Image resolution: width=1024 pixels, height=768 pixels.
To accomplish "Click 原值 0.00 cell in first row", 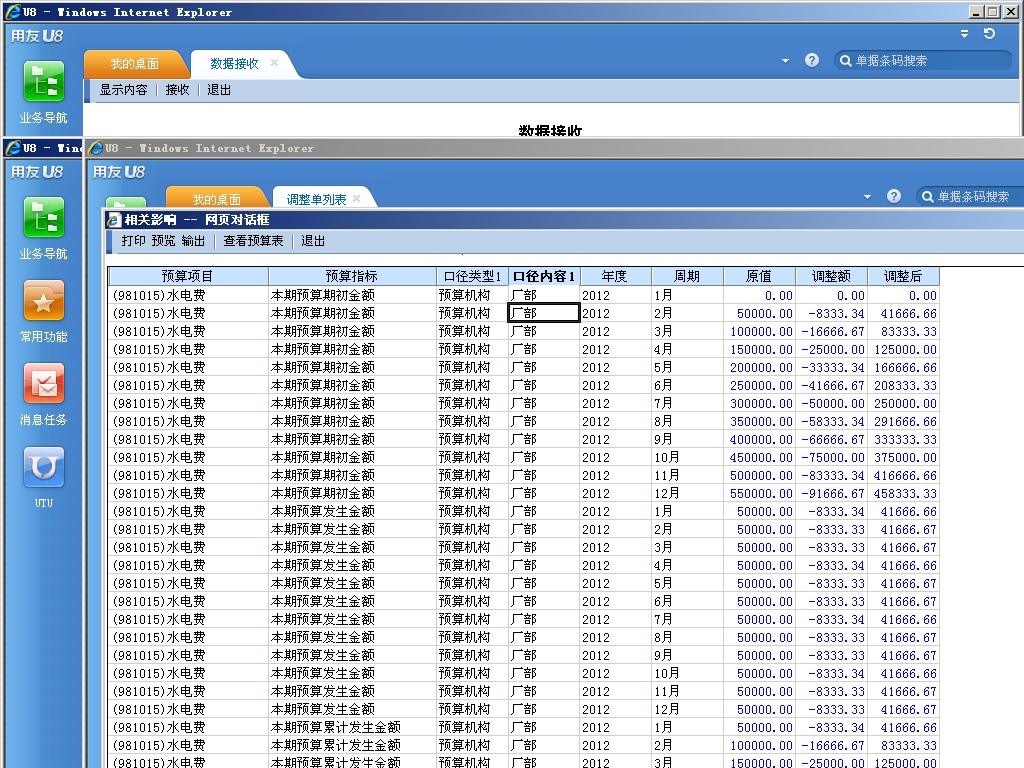I will click(760, 296).
